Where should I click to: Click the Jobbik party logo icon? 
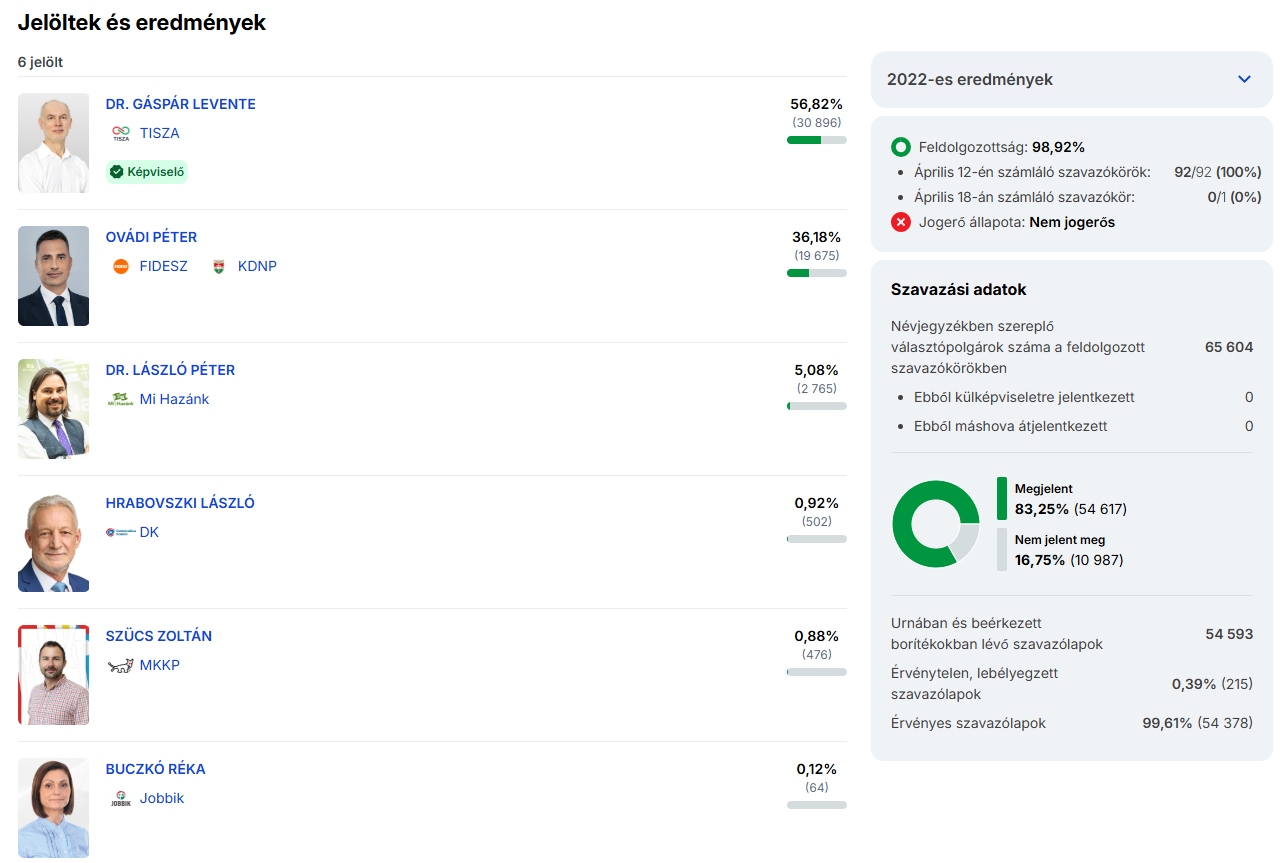point(121,798)
